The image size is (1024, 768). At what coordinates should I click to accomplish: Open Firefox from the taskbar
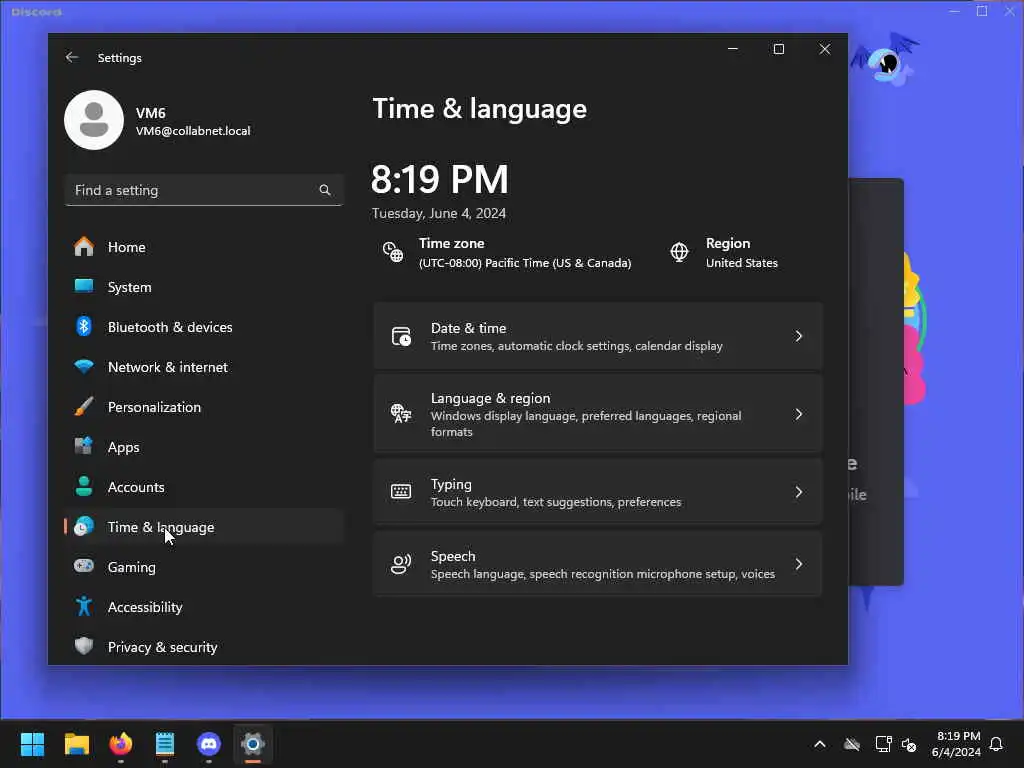pos(121,744)
